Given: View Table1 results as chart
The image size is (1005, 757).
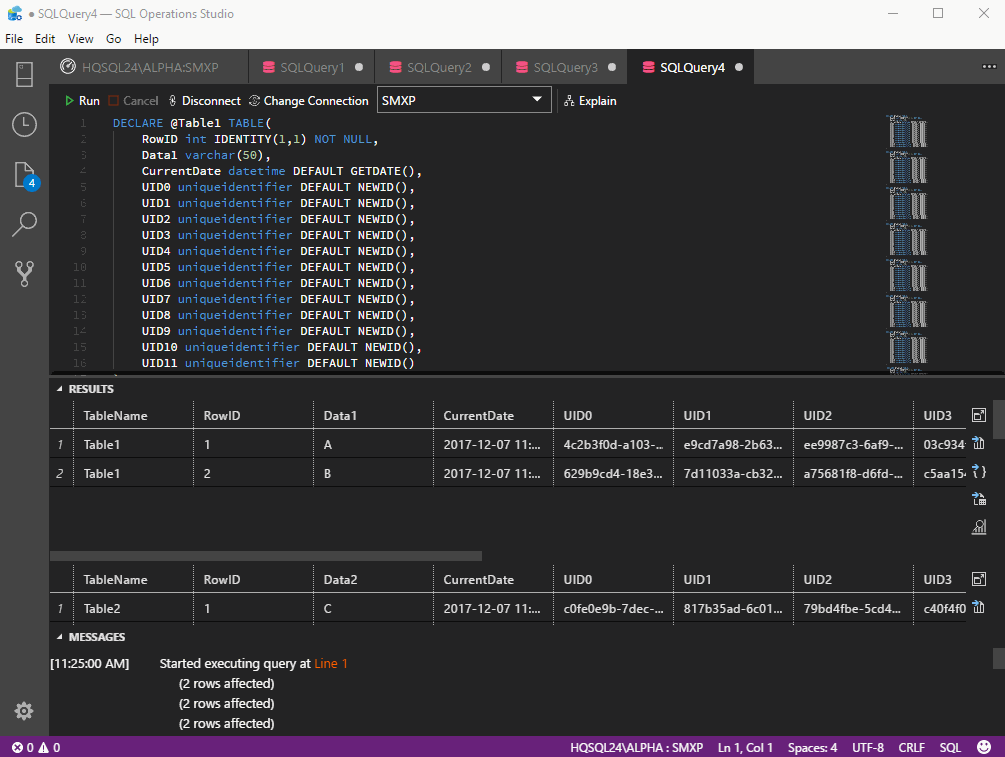Looking at the screenshot, I should (979, 527).
